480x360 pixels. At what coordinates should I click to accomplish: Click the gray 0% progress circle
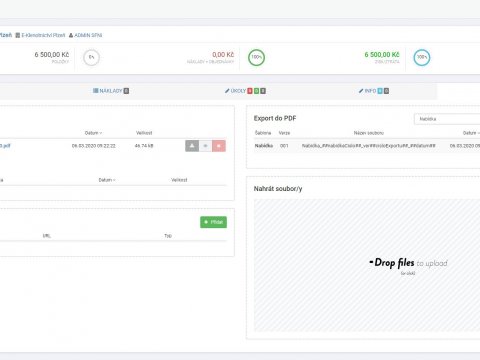click(91, 57)
